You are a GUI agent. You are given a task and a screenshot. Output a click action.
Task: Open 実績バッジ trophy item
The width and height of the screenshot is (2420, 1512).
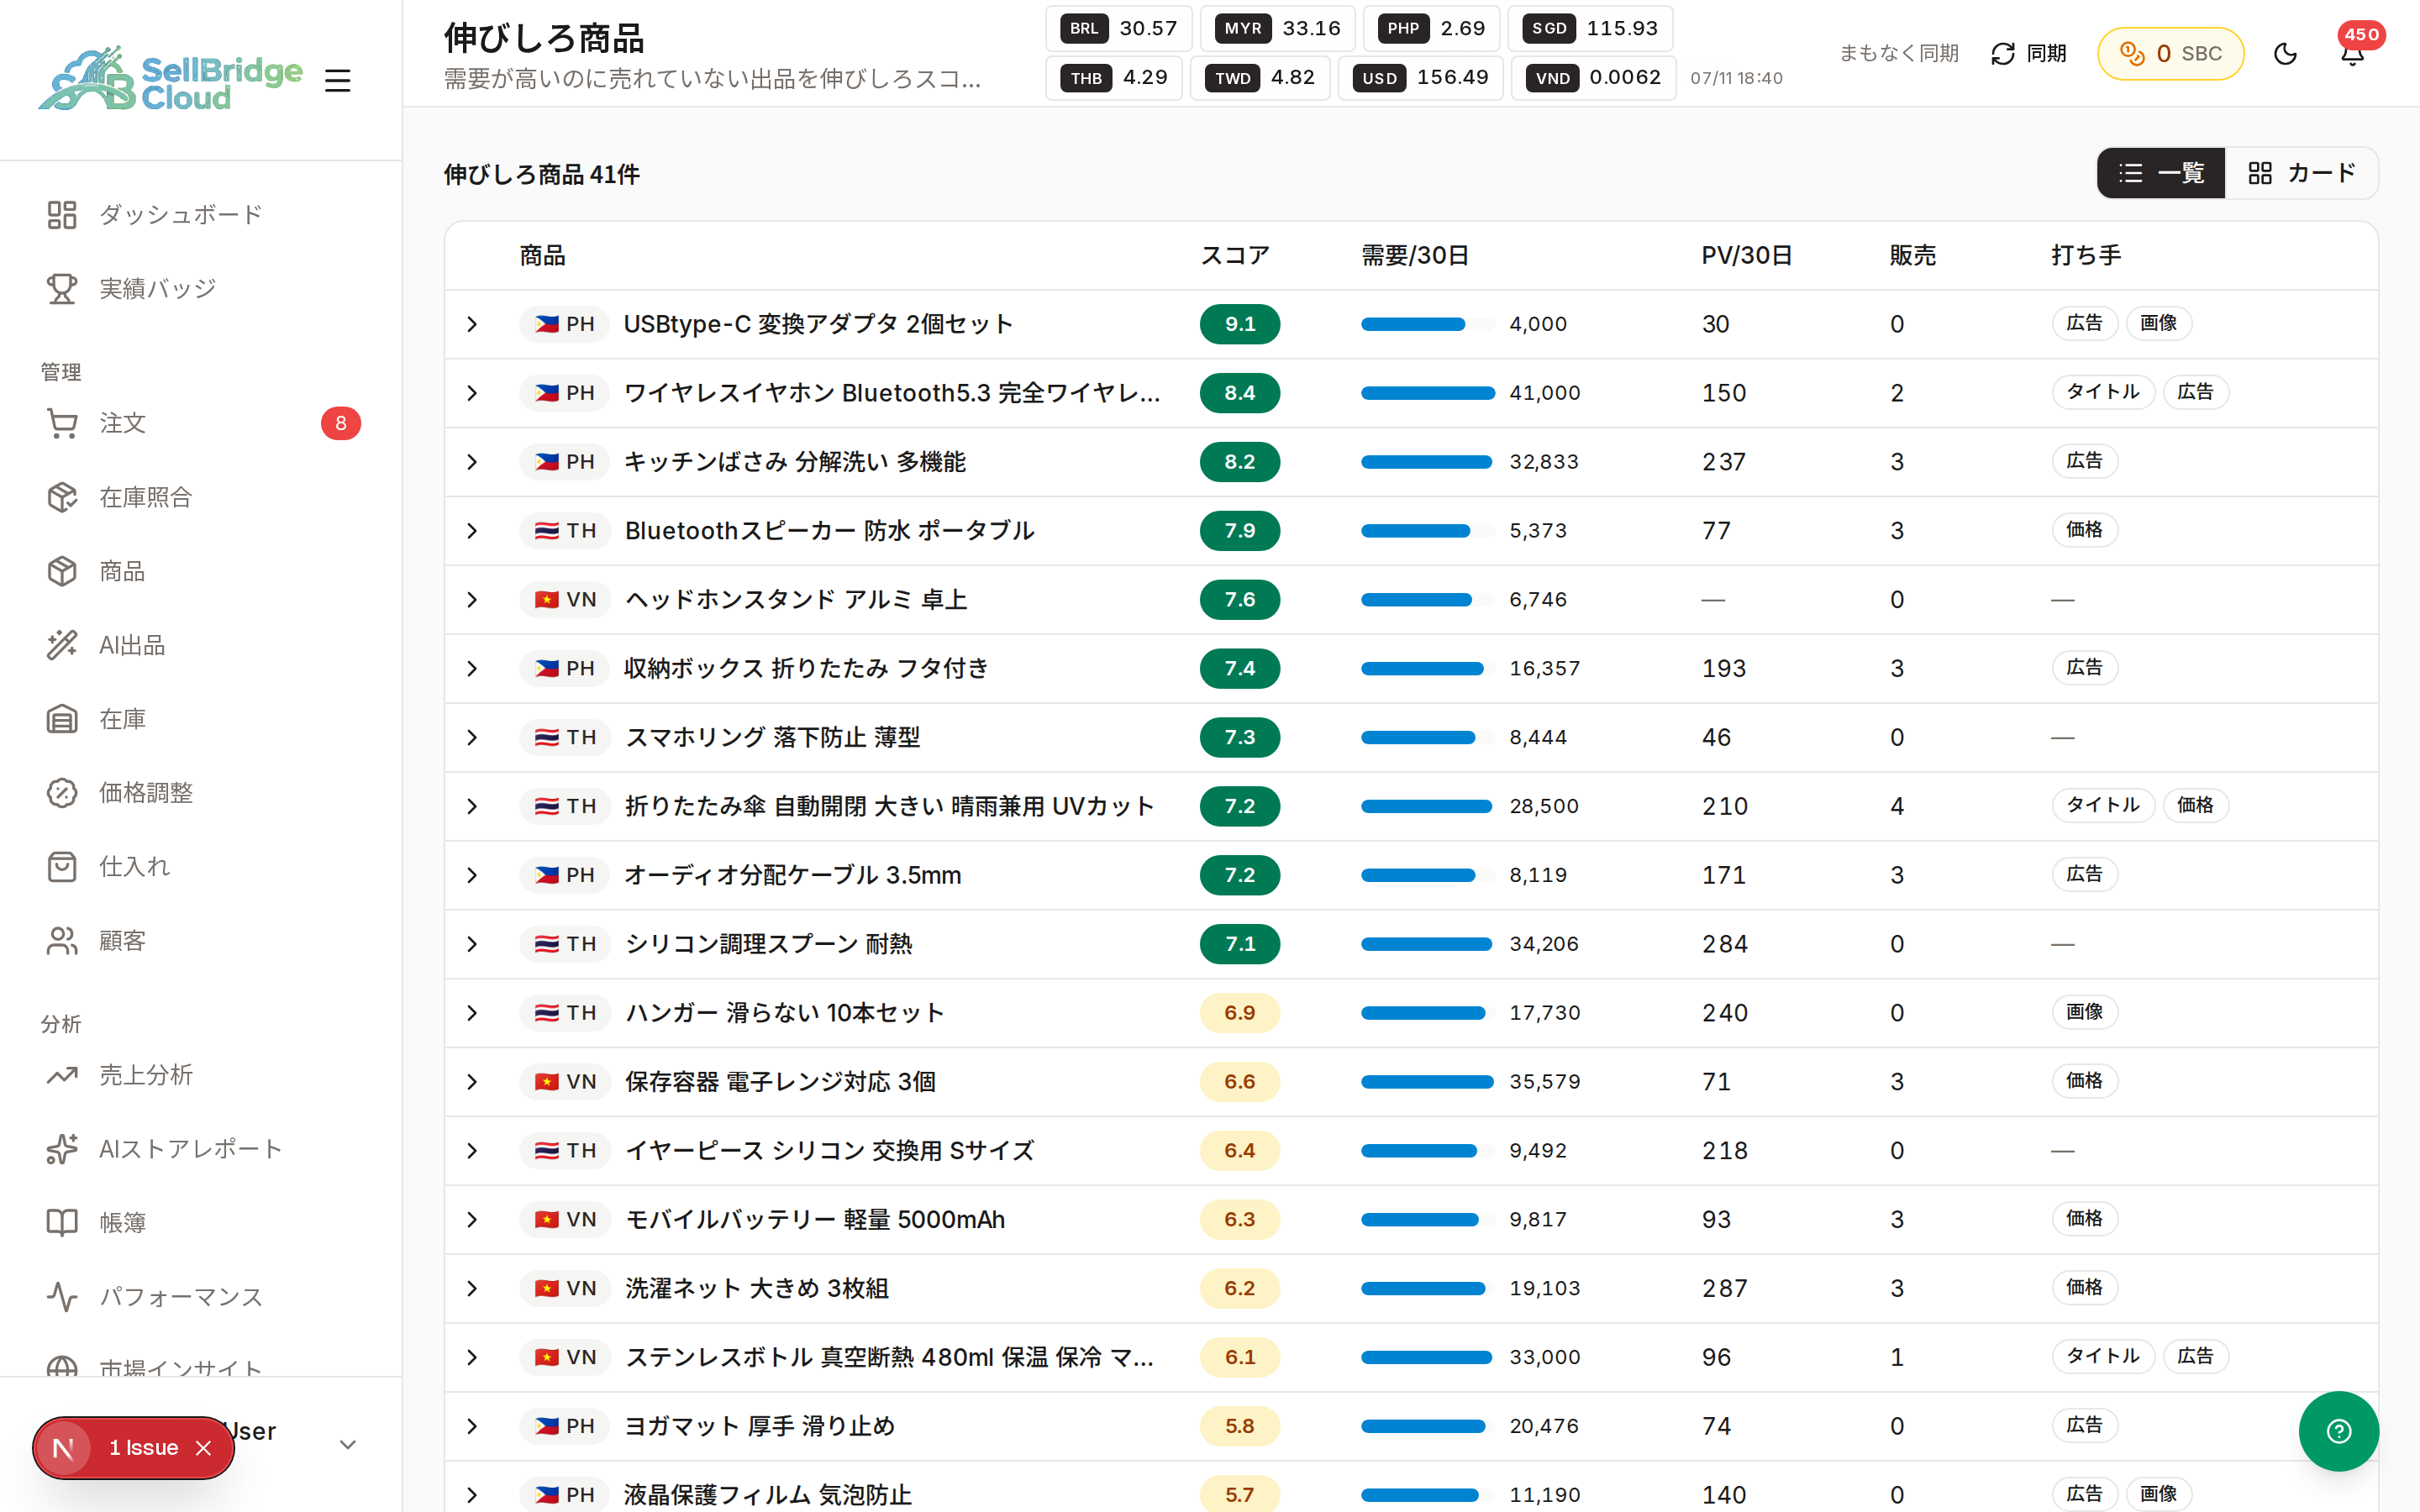click(201, 289)
